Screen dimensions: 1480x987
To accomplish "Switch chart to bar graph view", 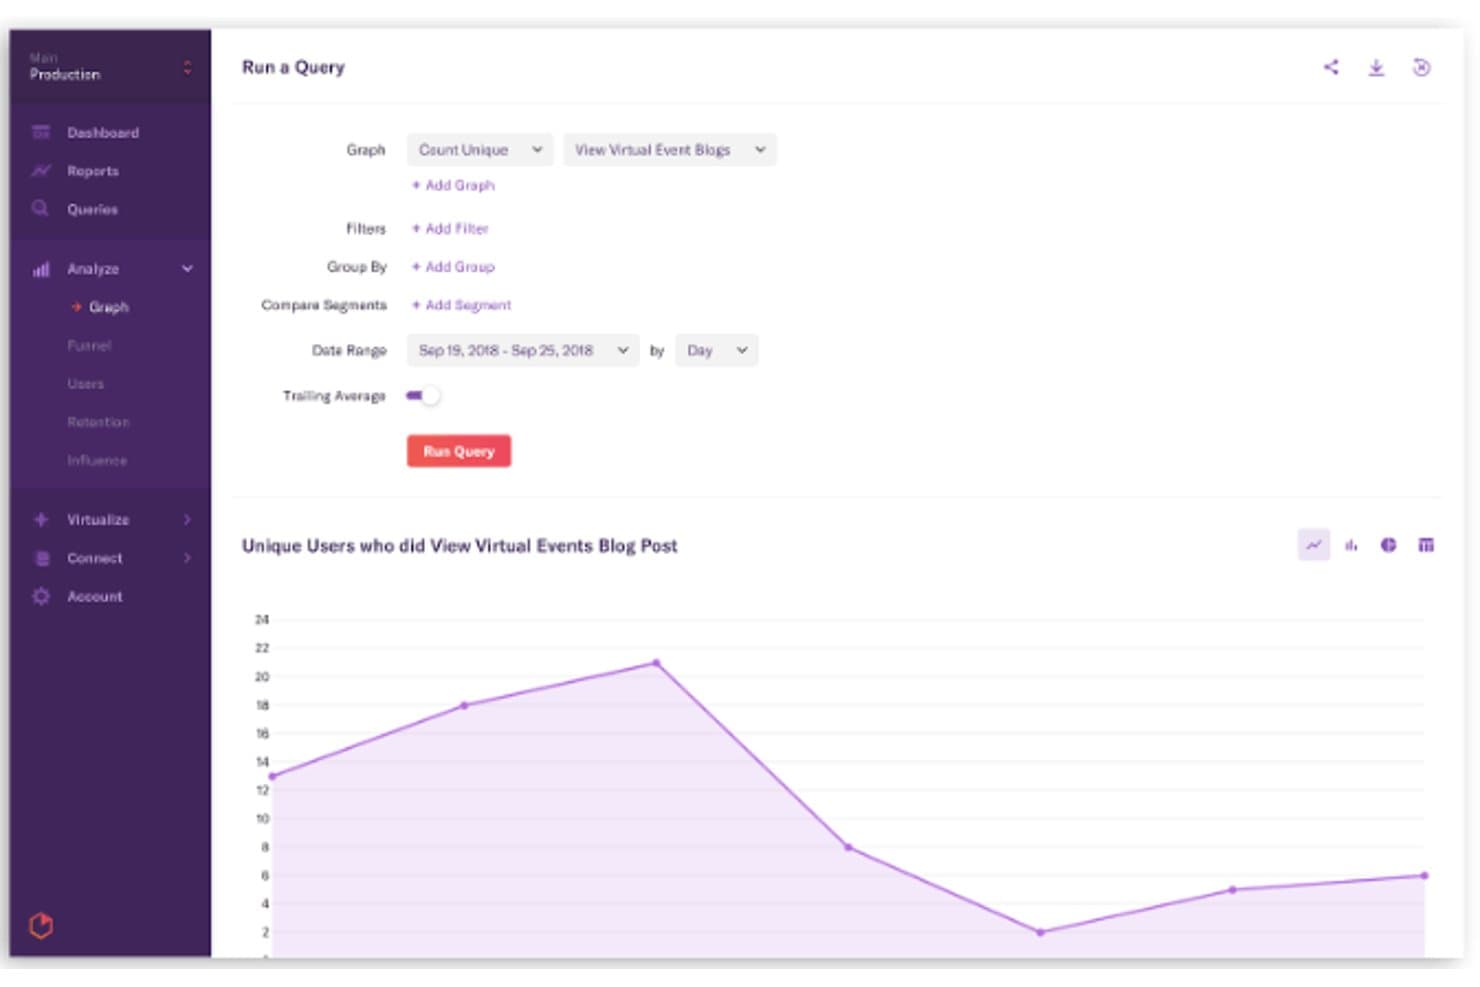I will [x=1351, y=545].
